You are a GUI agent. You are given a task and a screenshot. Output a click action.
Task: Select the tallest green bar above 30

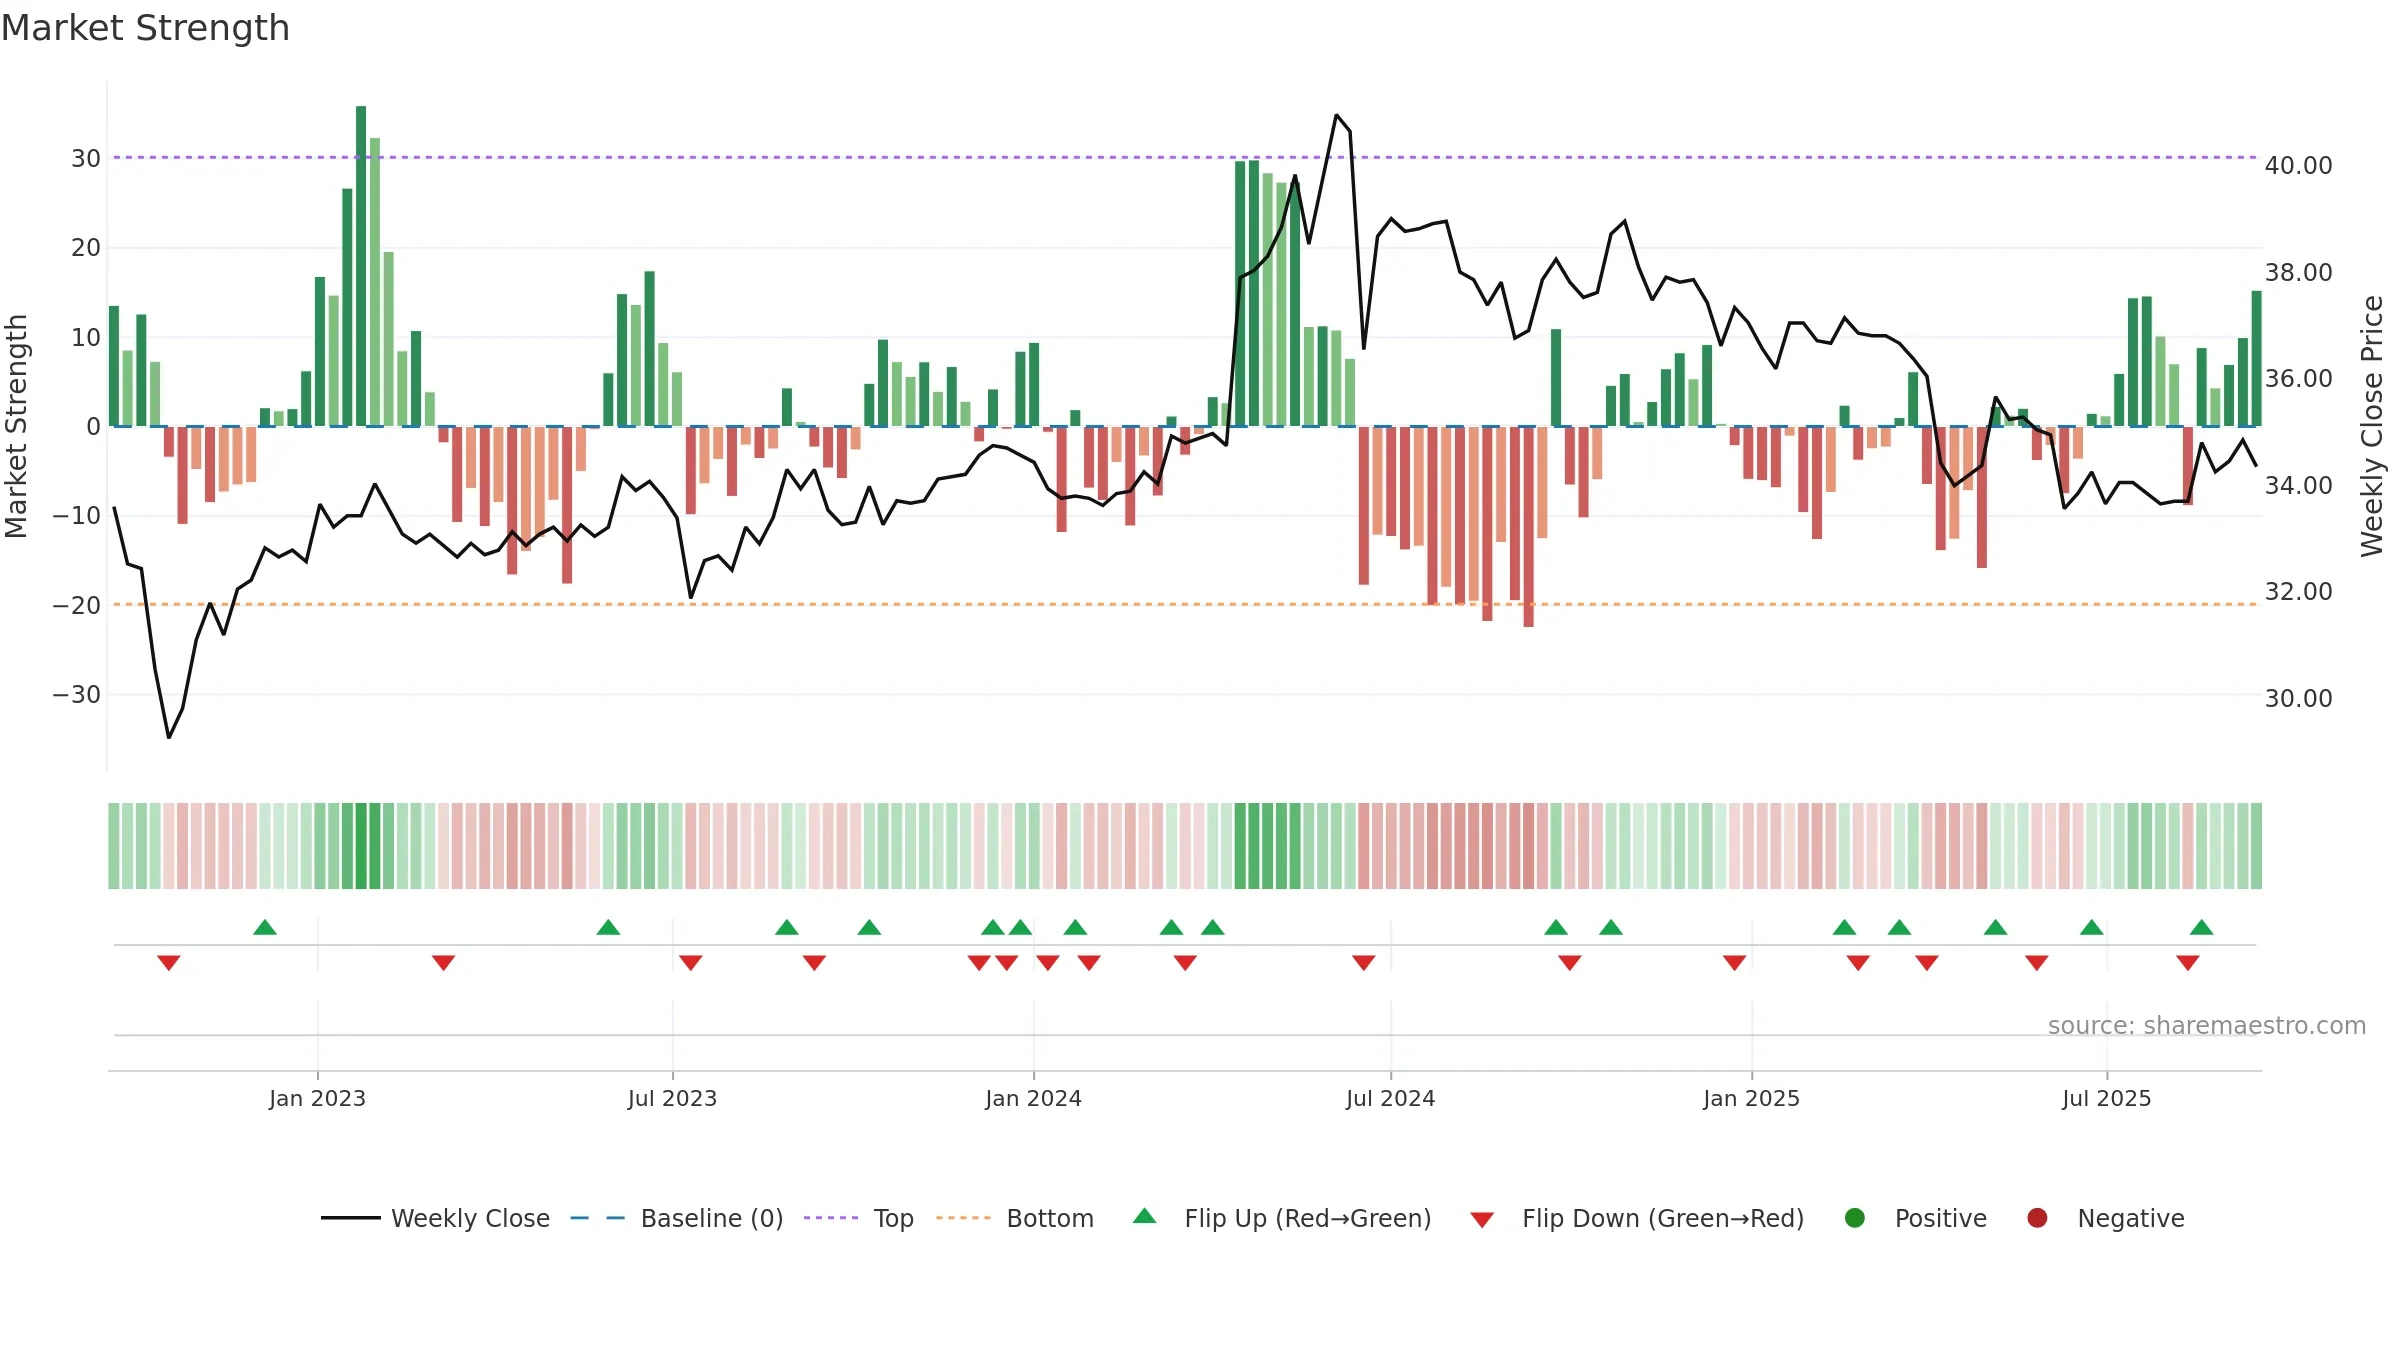361,266
